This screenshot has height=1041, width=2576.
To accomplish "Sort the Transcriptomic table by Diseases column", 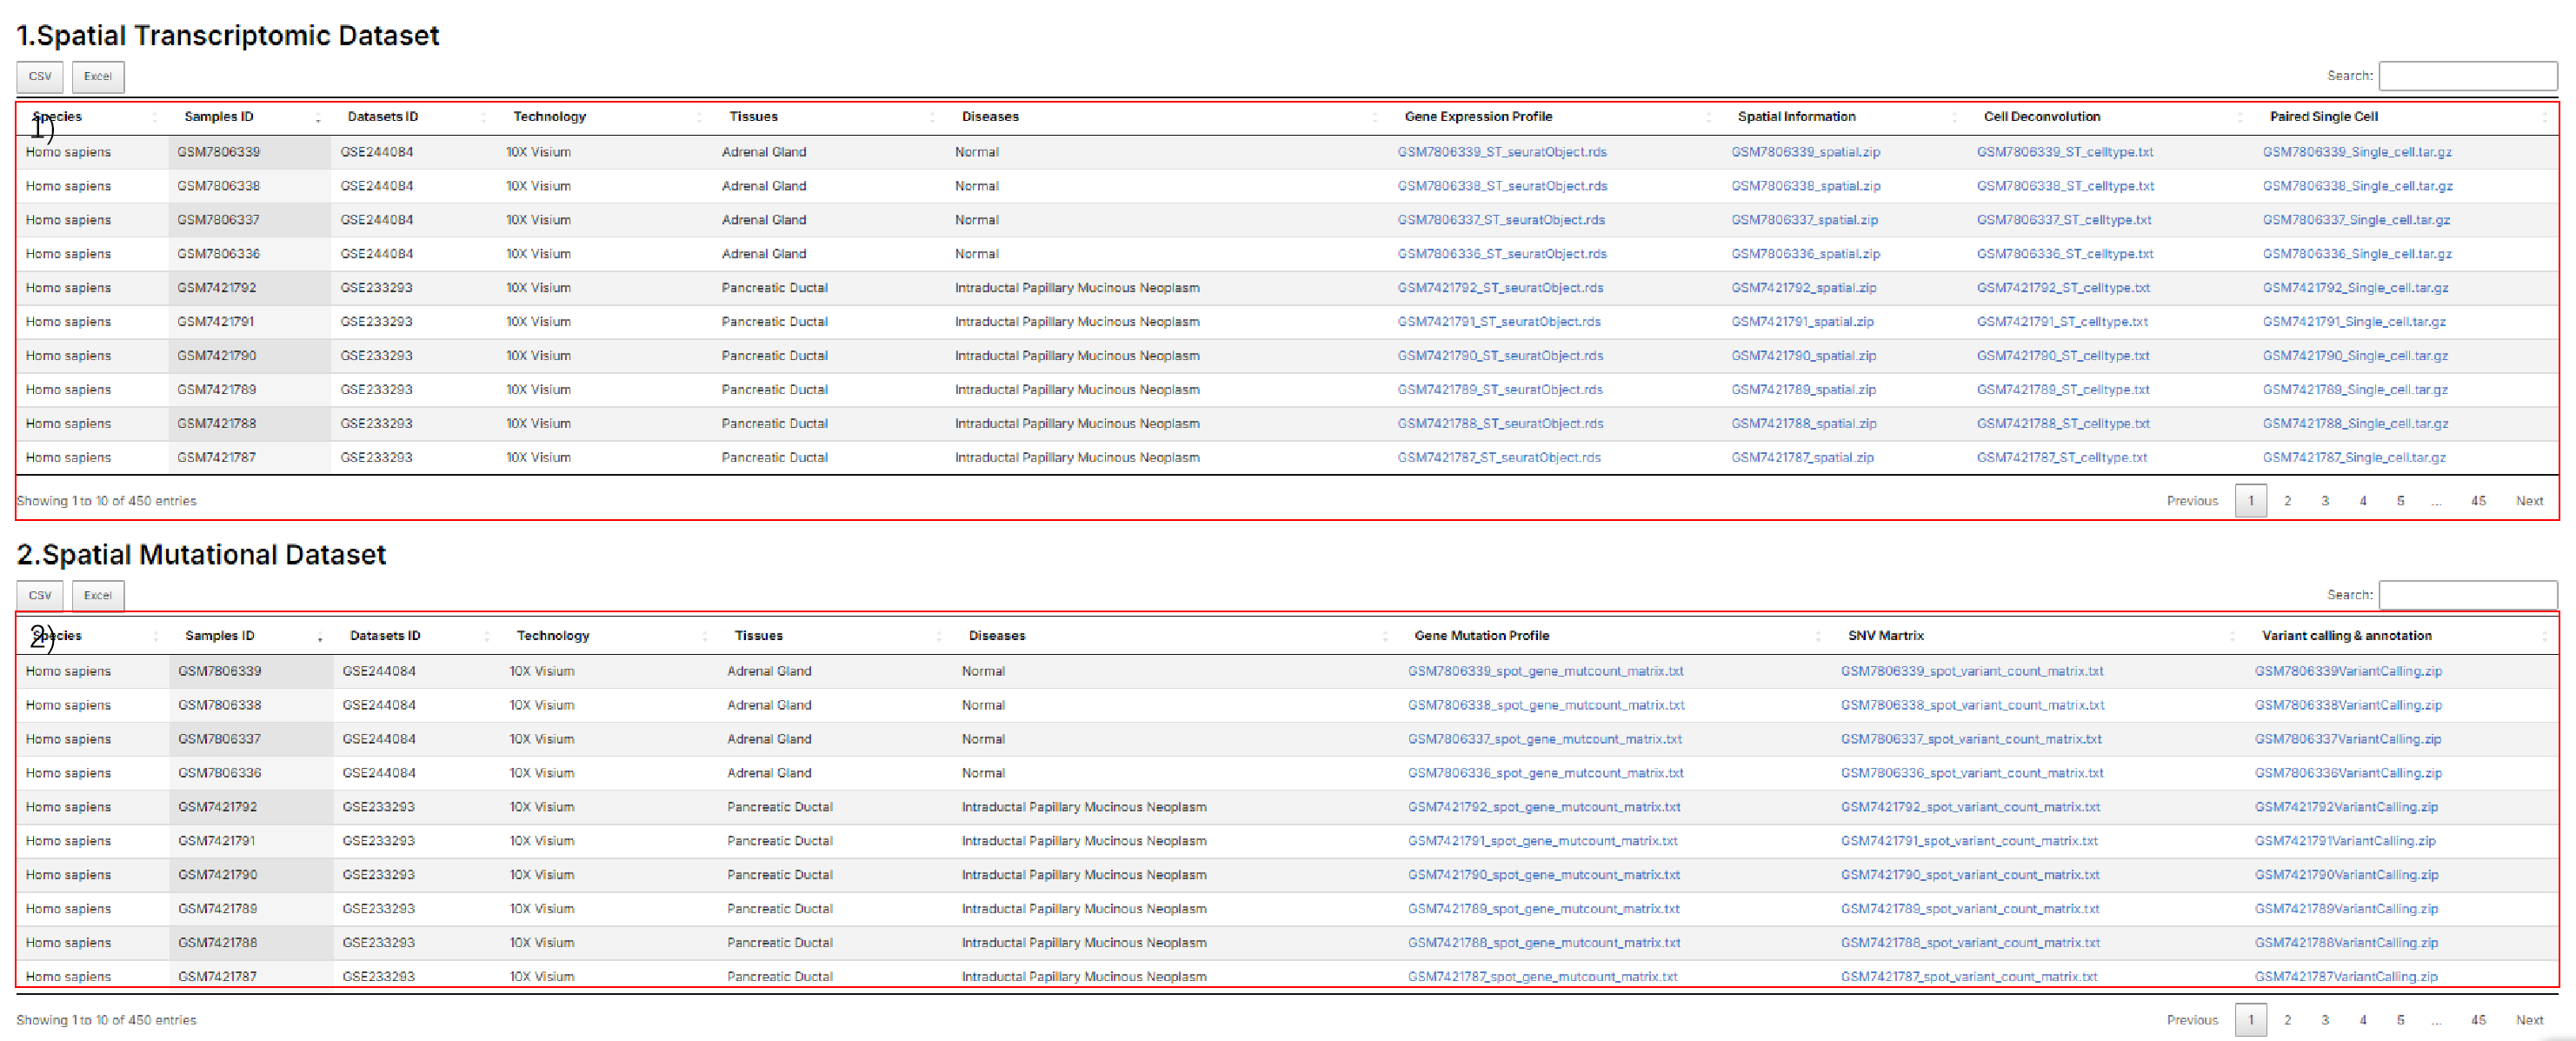I will coord(990,117).
